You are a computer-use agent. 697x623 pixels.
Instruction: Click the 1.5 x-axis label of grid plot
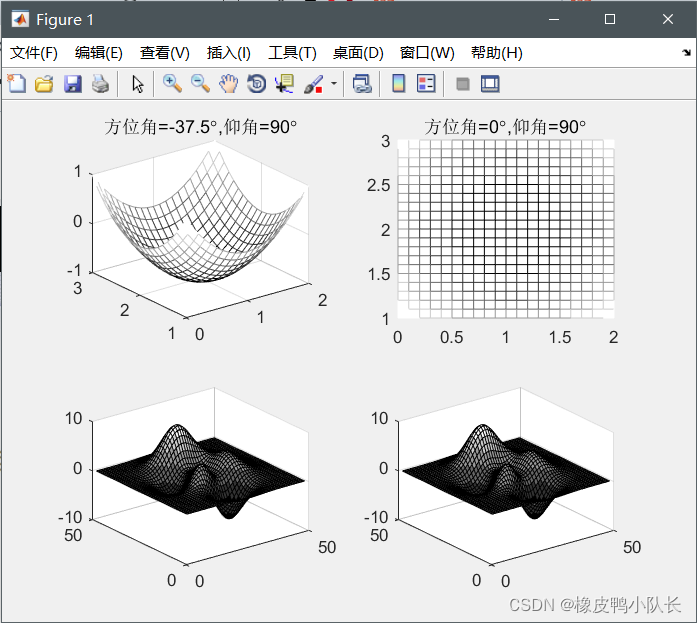coord(560,337)
